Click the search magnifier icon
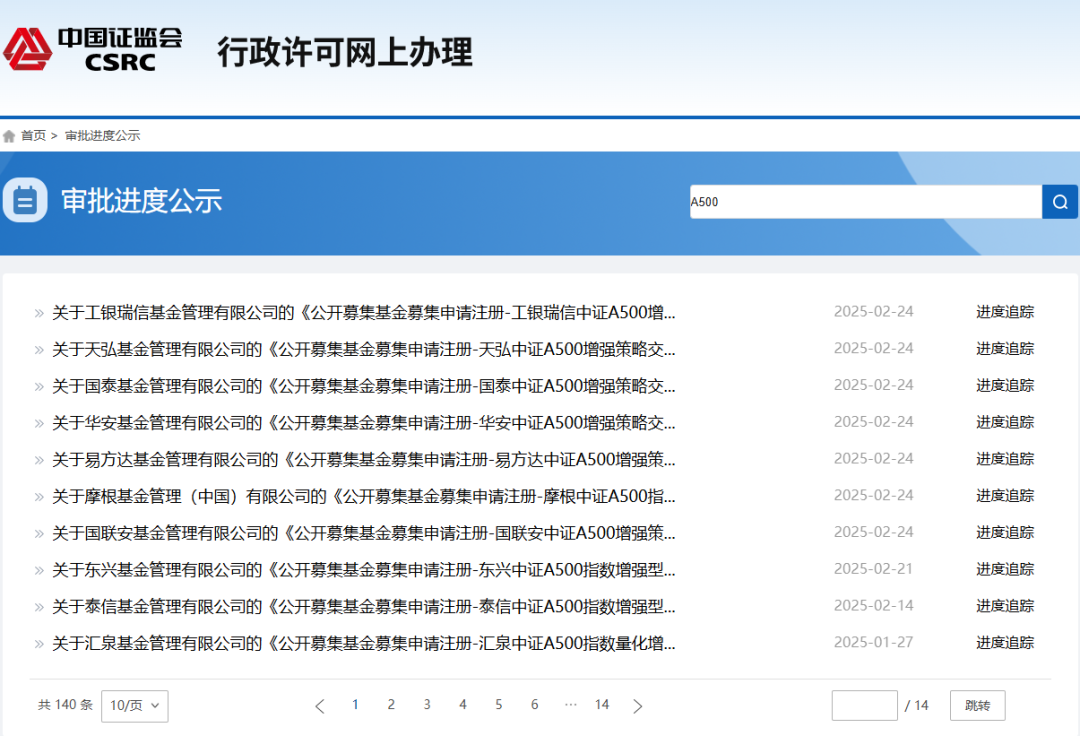 [1059, 201]
